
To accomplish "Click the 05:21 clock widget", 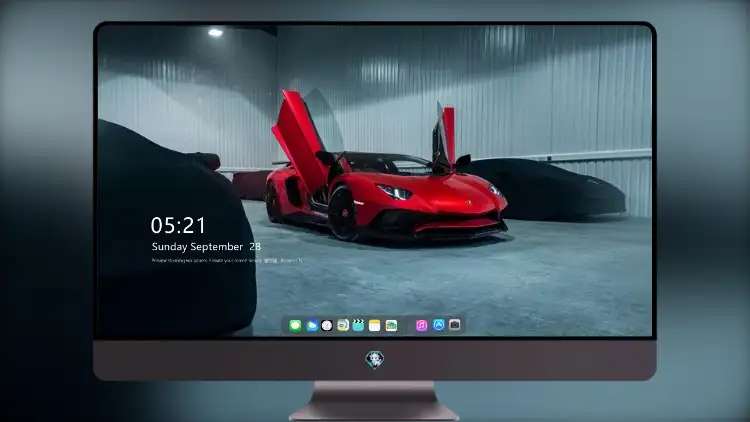I will pos(178,225).
